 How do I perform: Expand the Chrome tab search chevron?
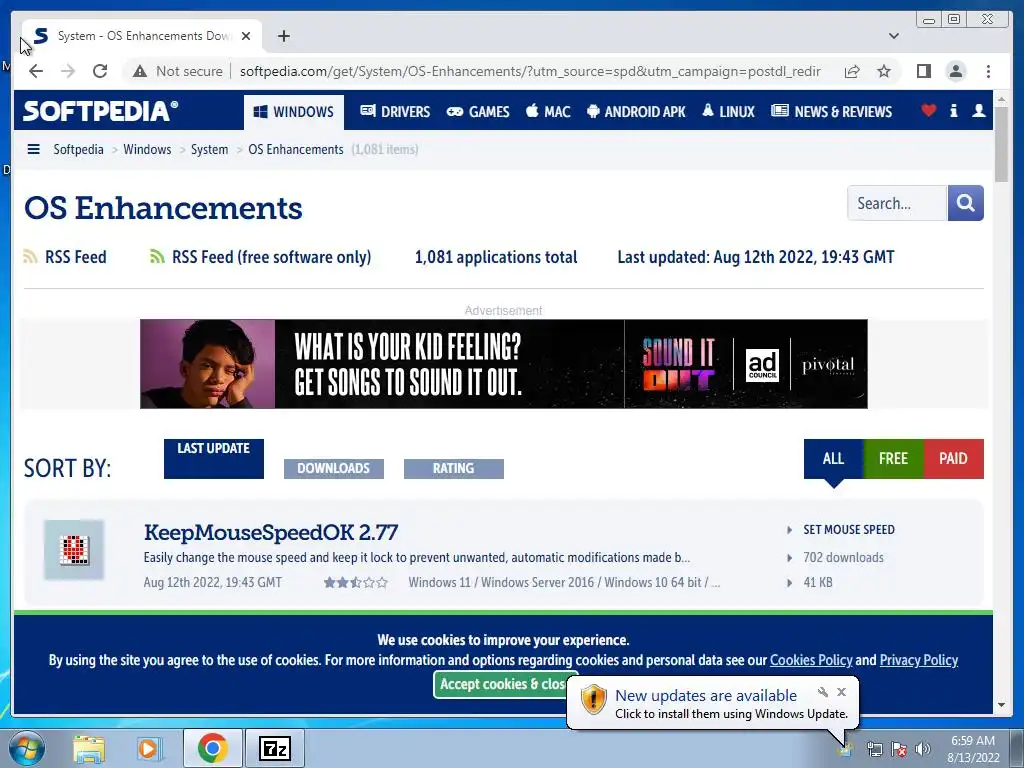(x=894, y=36)
